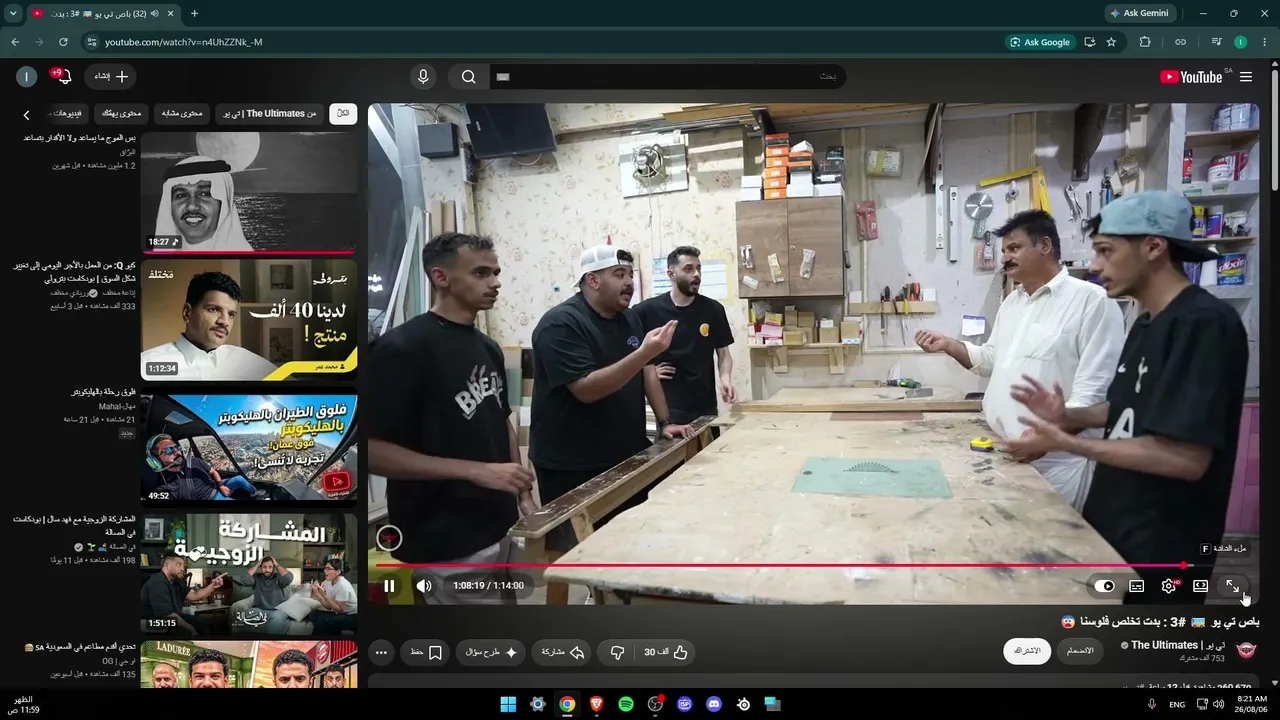Switch the ENG input language indicator
The width and height of the screenshot is (1280, 720).
tap(1178, 704)
